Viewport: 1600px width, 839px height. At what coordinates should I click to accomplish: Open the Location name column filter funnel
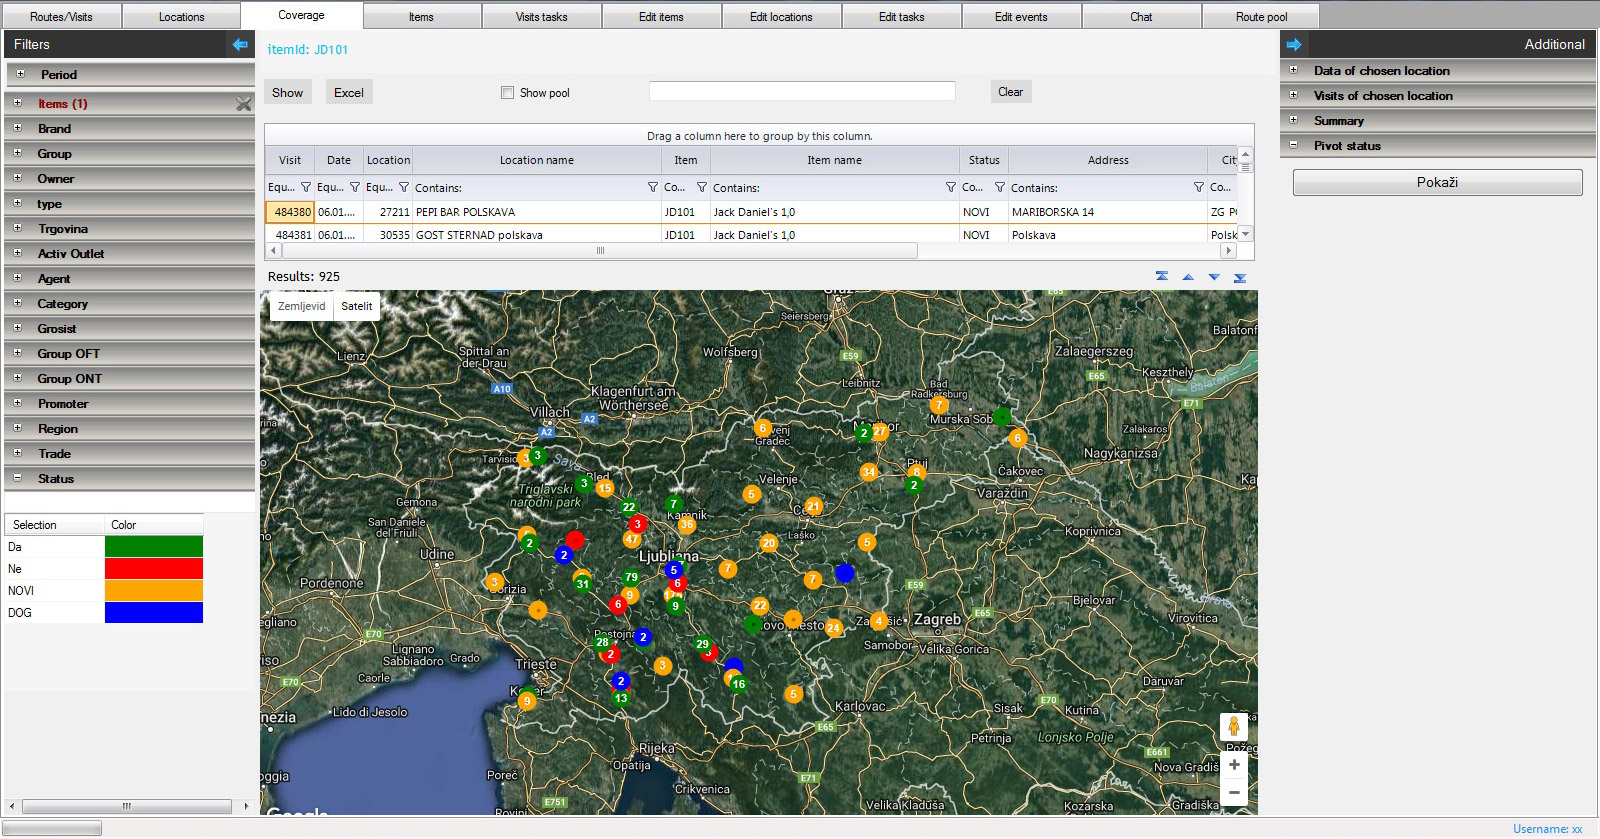tap(652, 187)
